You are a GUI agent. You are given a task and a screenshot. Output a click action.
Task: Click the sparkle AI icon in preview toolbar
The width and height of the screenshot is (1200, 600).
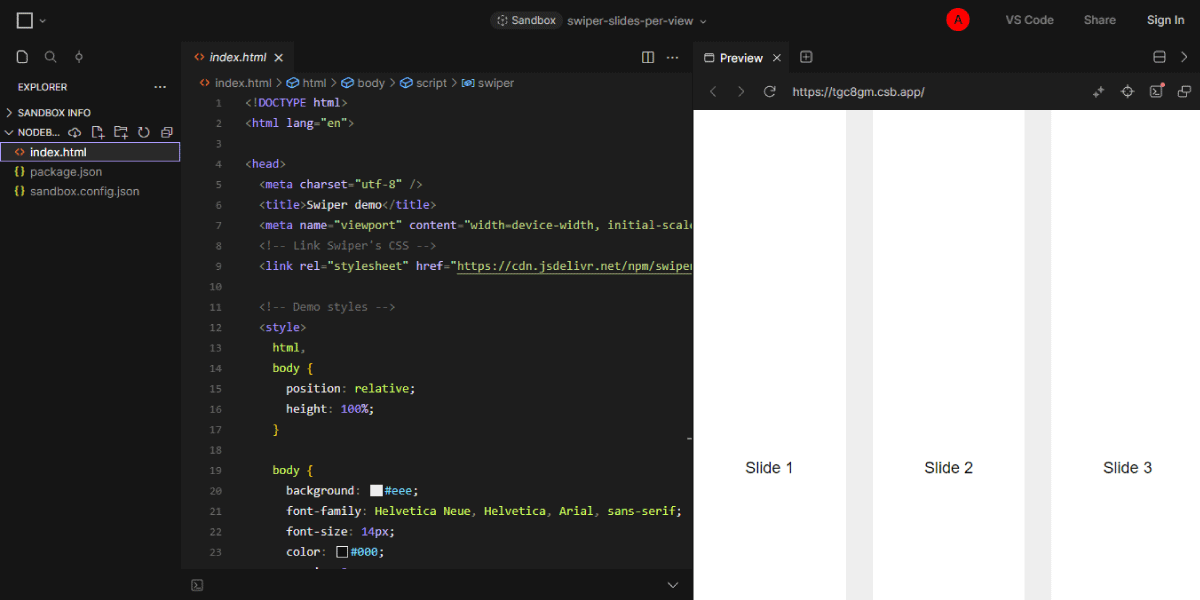tap(1098, 92)
